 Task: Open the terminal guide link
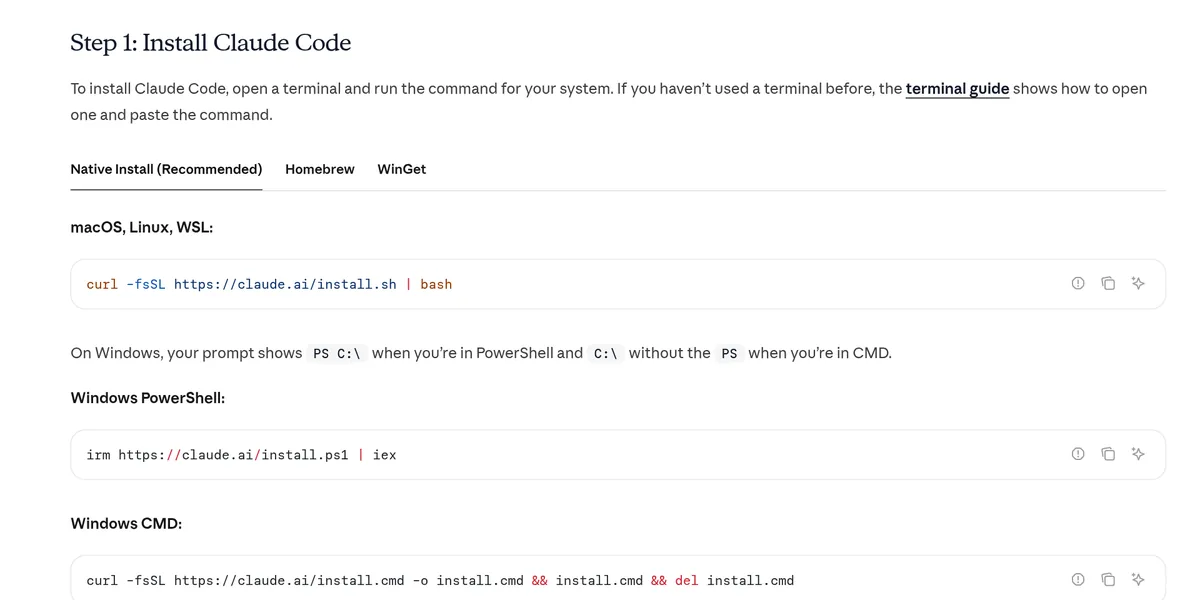click(x=957, y=89)
